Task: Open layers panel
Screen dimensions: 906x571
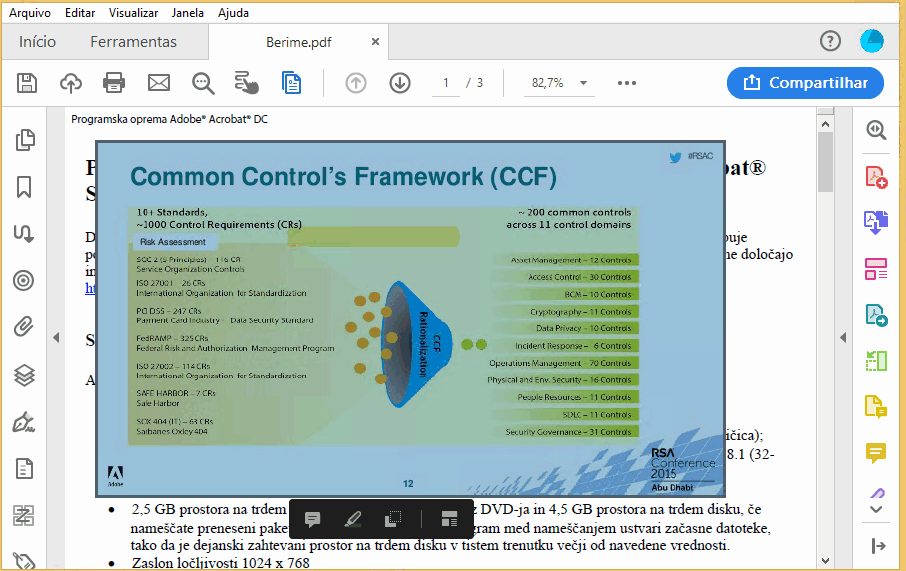Action: 24,376
